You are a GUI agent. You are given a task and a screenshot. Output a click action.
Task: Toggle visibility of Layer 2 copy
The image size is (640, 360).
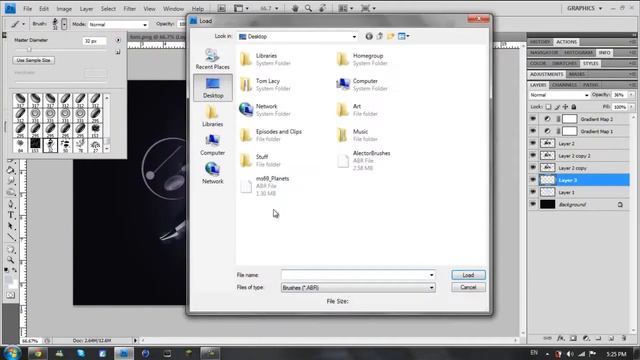coord(533,168)
